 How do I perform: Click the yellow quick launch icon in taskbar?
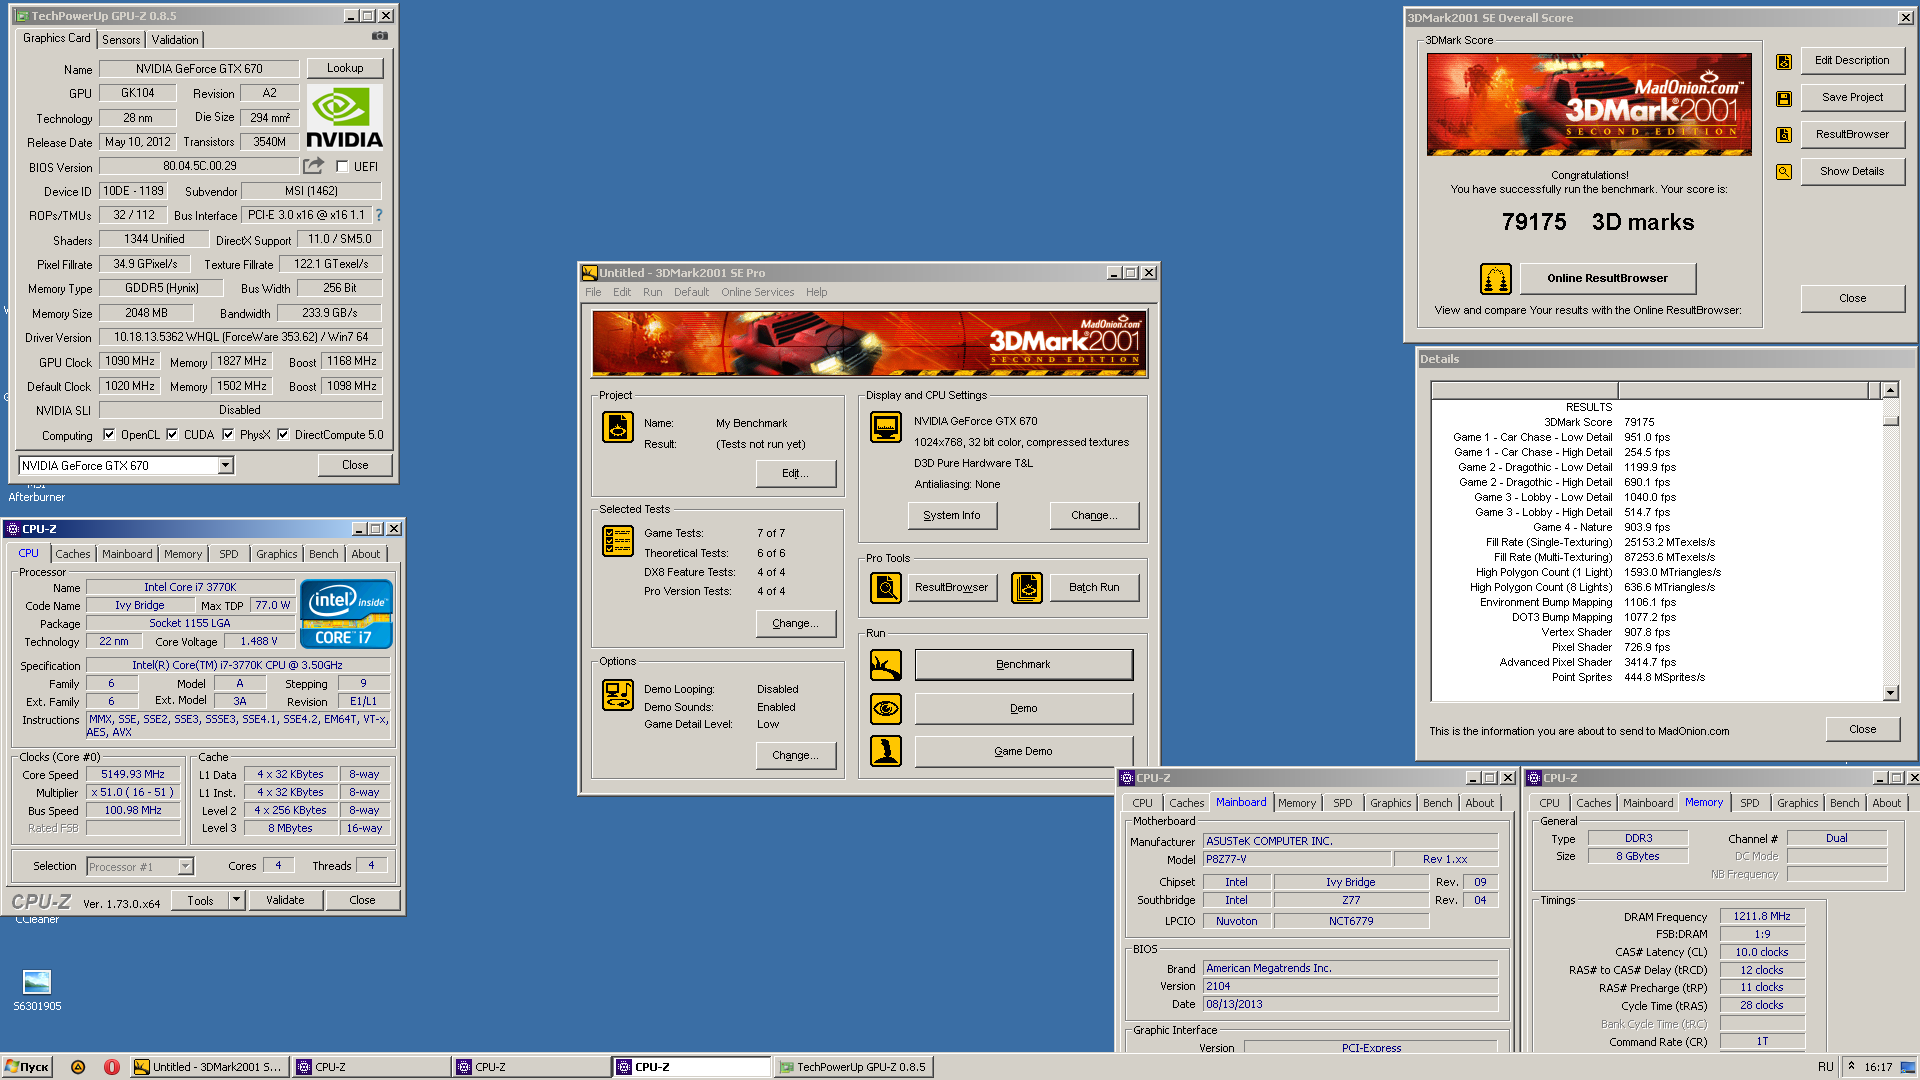[x=78, y=1067]
